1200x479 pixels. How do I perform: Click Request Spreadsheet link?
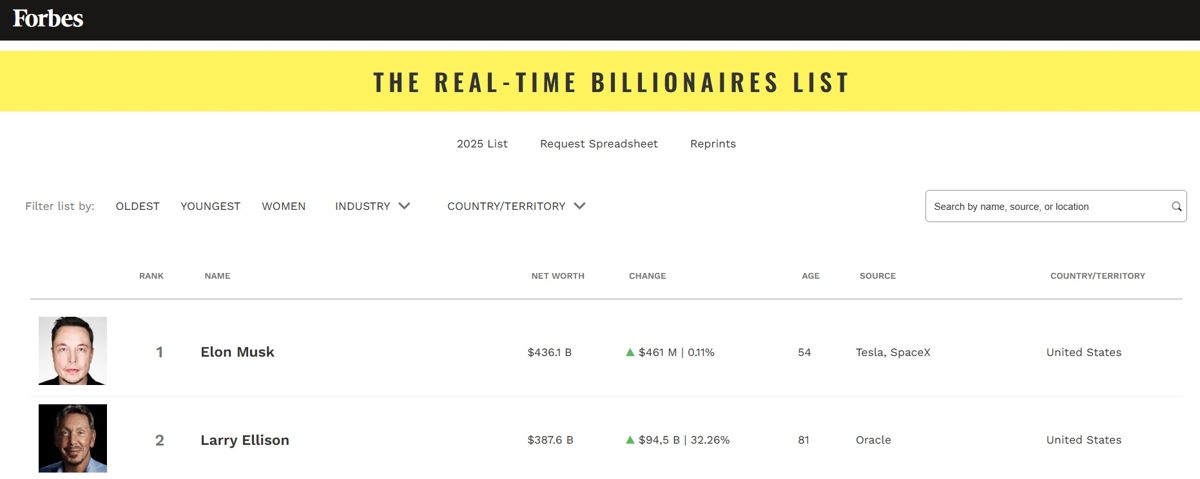click(x=599, y=144)
